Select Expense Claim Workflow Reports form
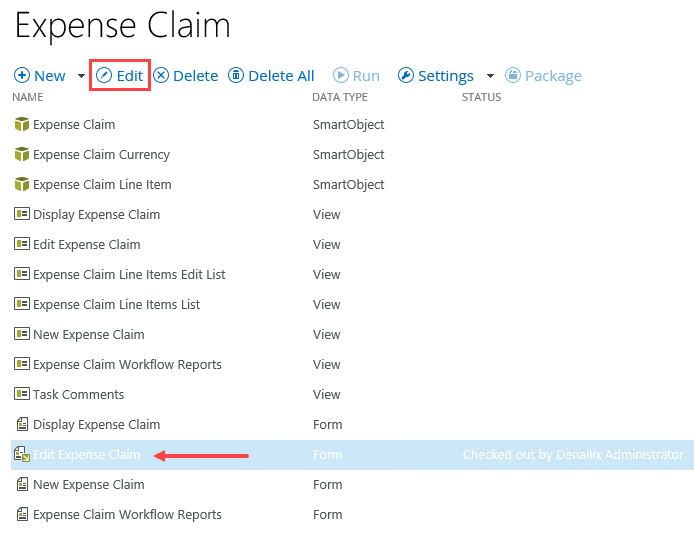This screenshot has width=694, height=535. click(x=127, y=515)
